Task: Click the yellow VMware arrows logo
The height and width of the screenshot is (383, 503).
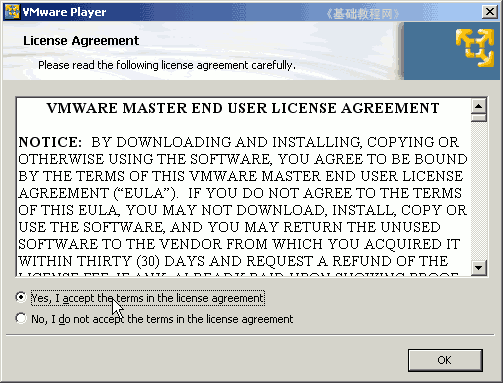Action: (475, 48)
